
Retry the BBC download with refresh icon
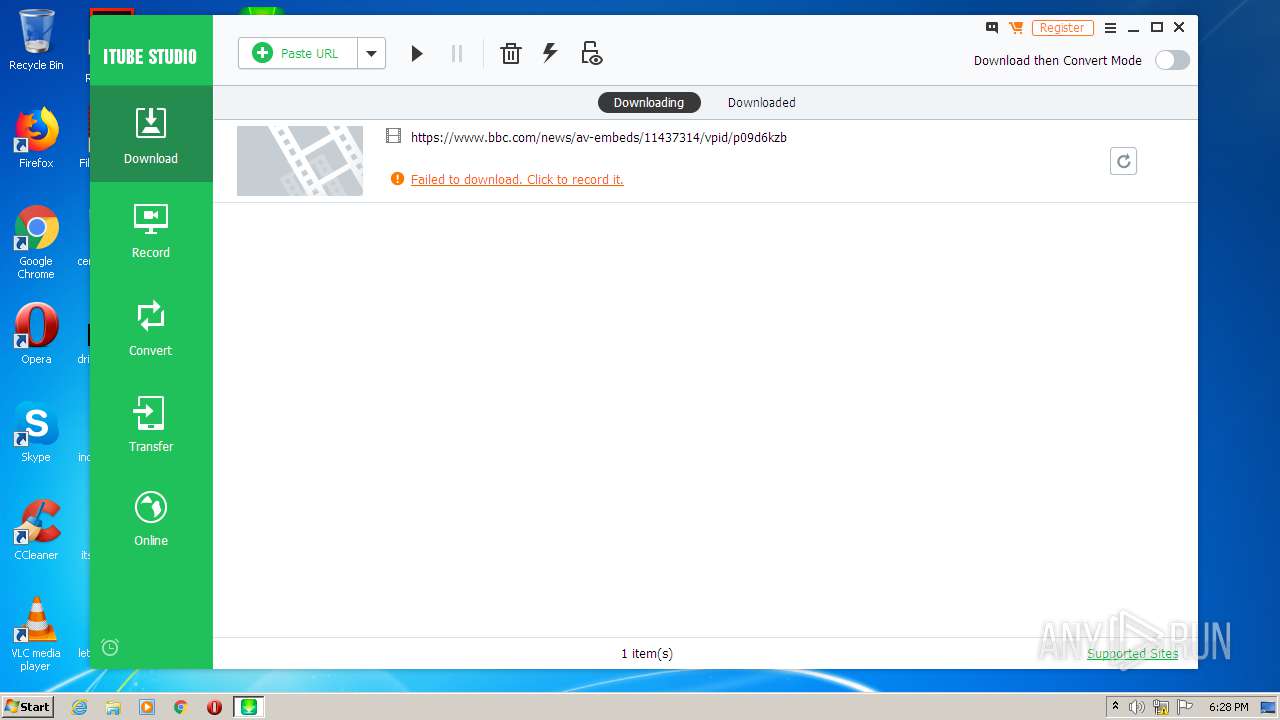coord(1123,161)
